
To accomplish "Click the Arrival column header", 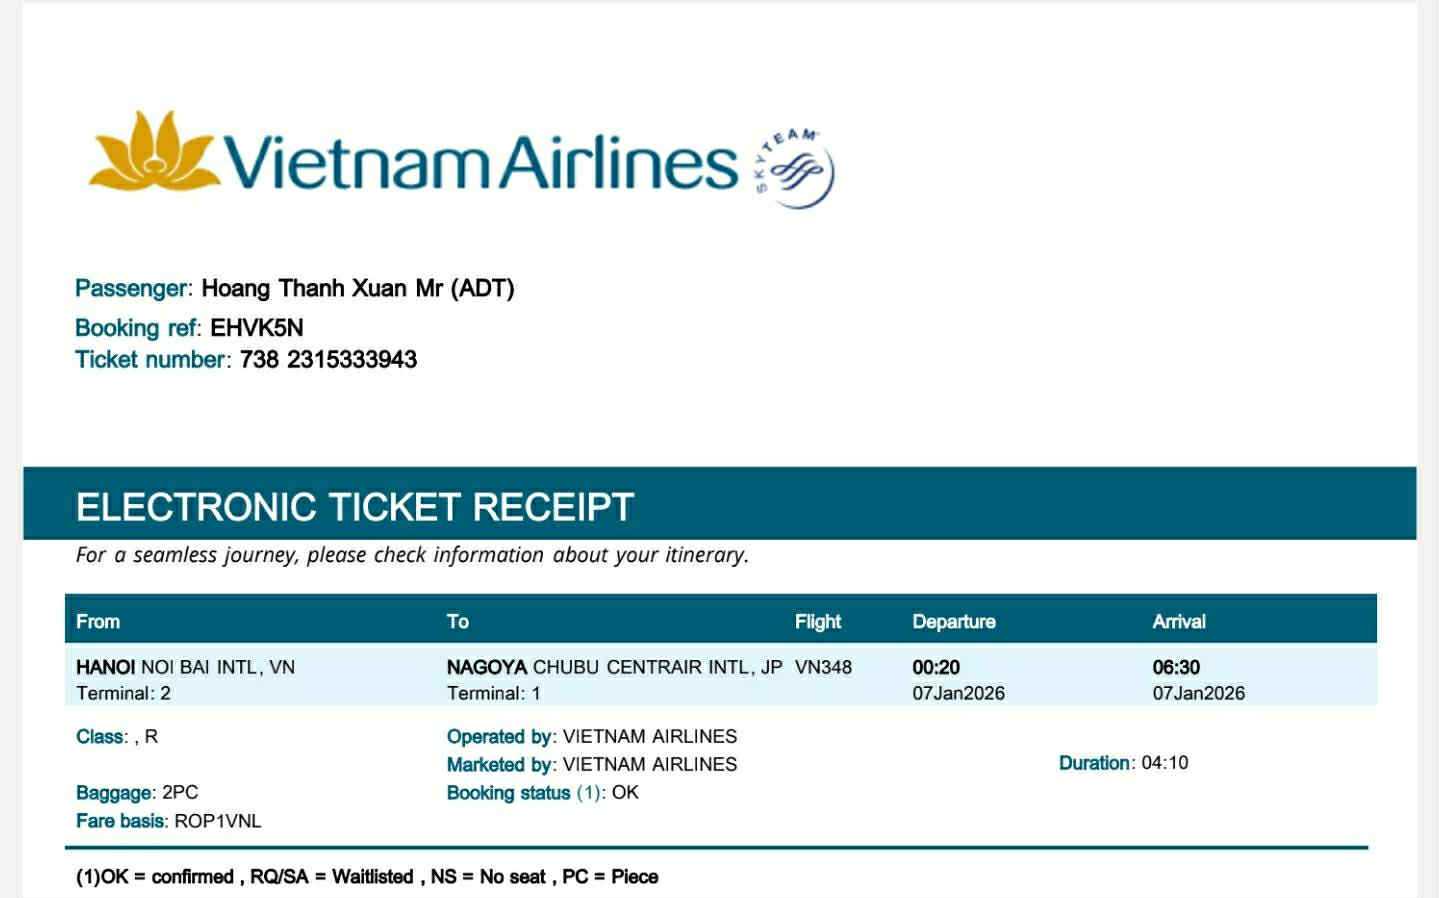I will click(x=1179, y=622).
